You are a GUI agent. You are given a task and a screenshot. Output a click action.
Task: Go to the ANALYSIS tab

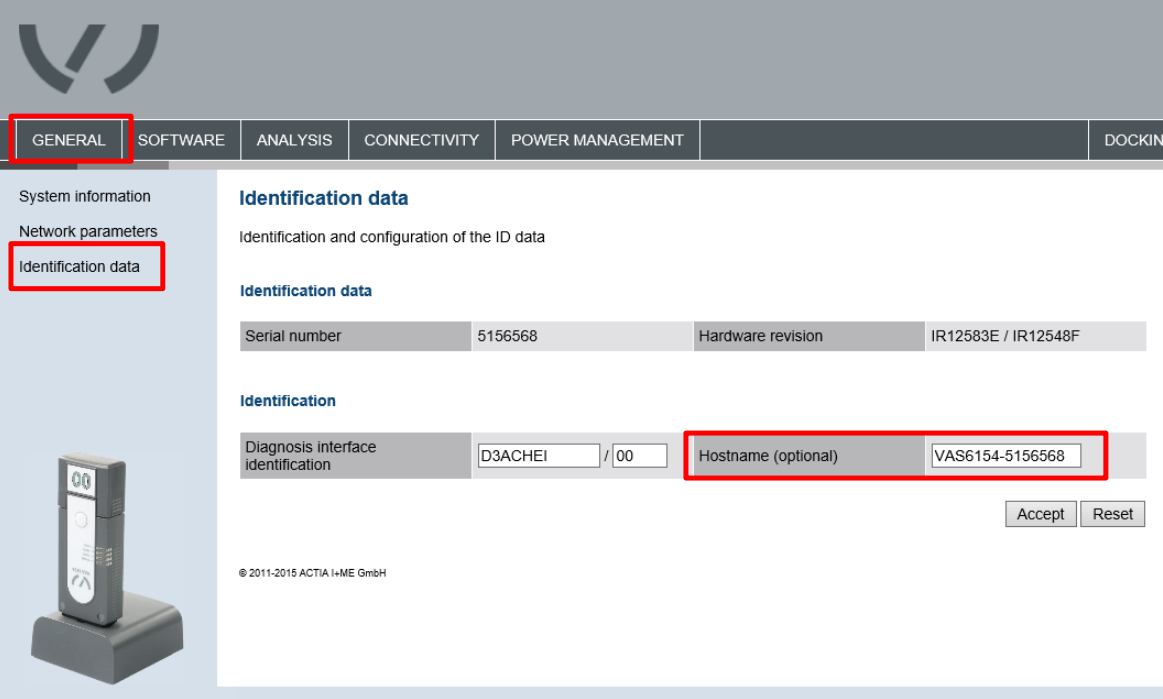pos(294,140)
